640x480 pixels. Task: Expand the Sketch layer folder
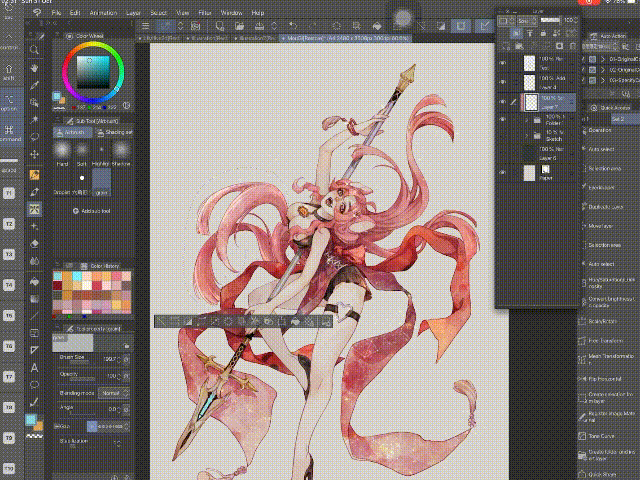[x=527, y=135]
